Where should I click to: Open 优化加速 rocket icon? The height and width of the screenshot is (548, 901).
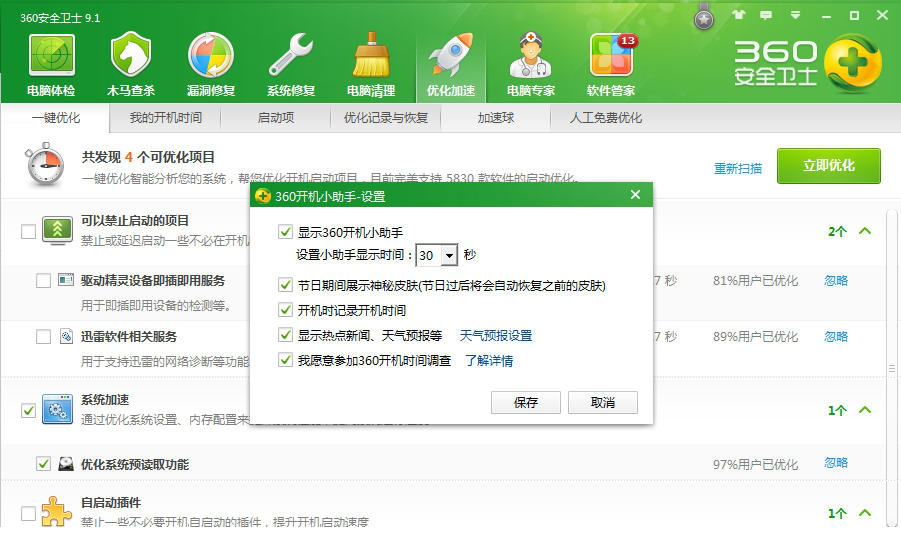[x=451, y=55]
